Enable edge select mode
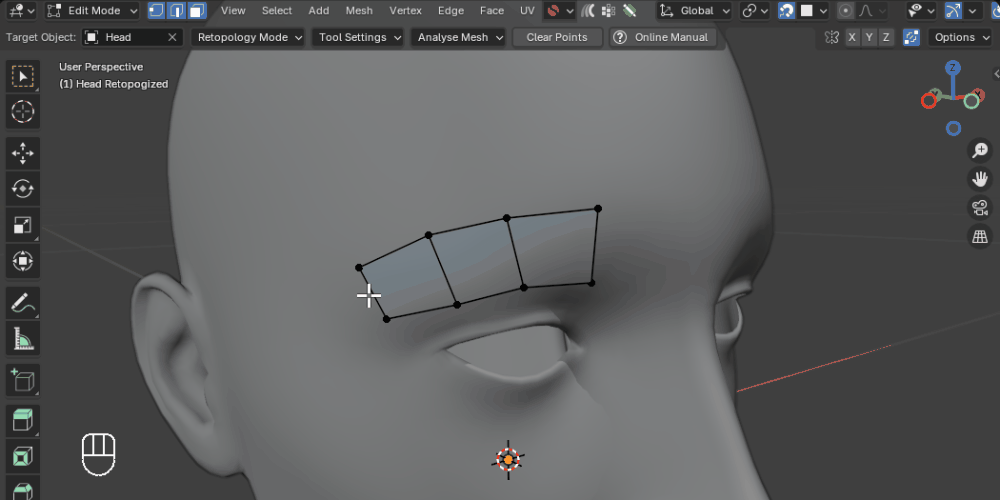The image size is (1000, 500). tap(177, 10)
